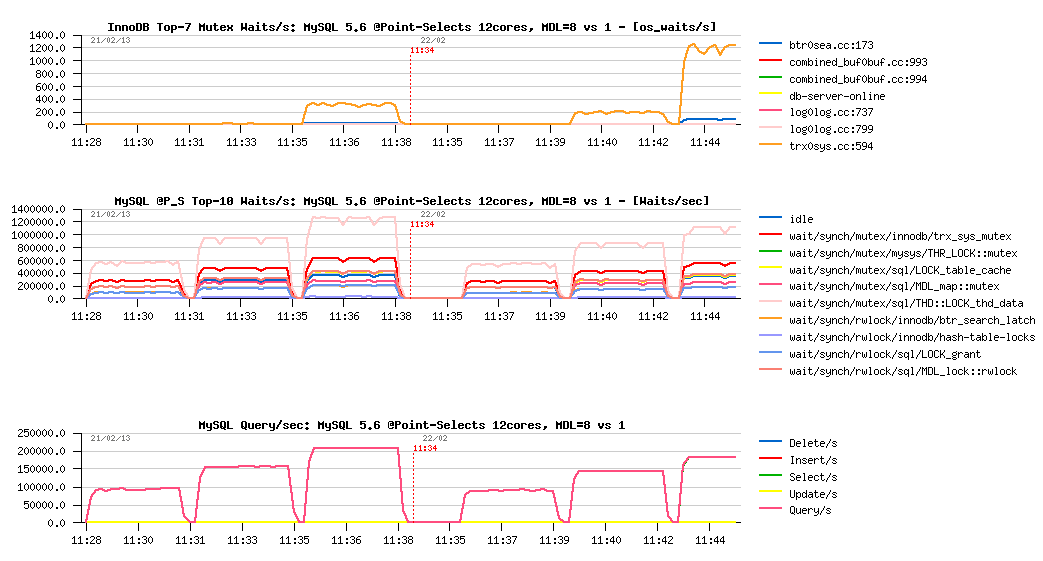
Task: Click the red 11:34 marker in P_S Waits chart
Action: pos(422,224)
